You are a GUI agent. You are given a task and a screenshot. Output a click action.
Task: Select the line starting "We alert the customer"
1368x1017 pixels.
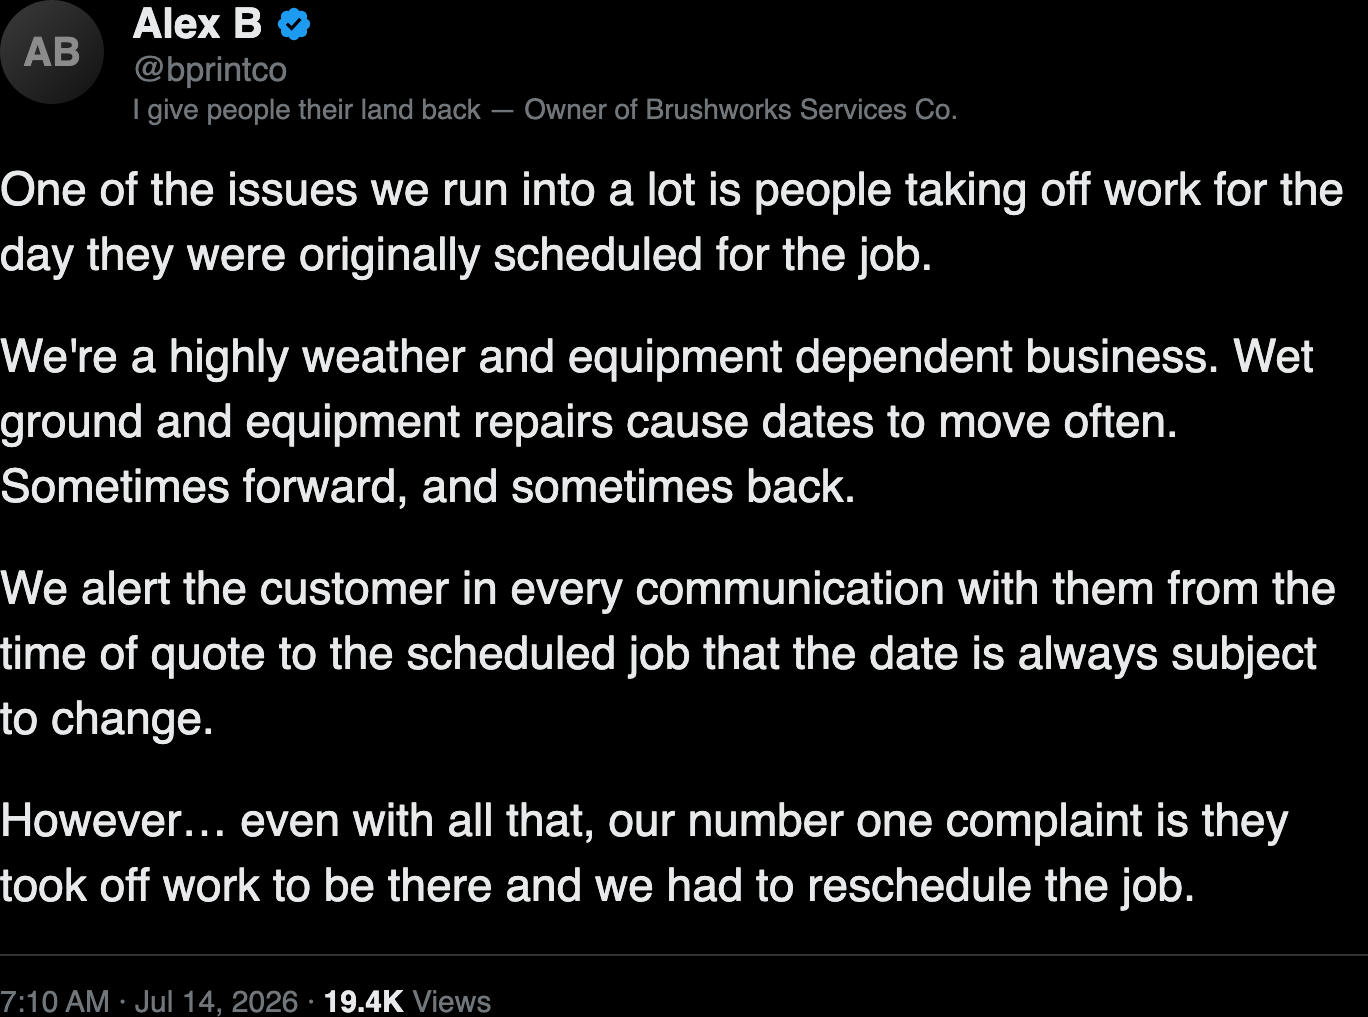pyautogui.click(x=668, y=589)
